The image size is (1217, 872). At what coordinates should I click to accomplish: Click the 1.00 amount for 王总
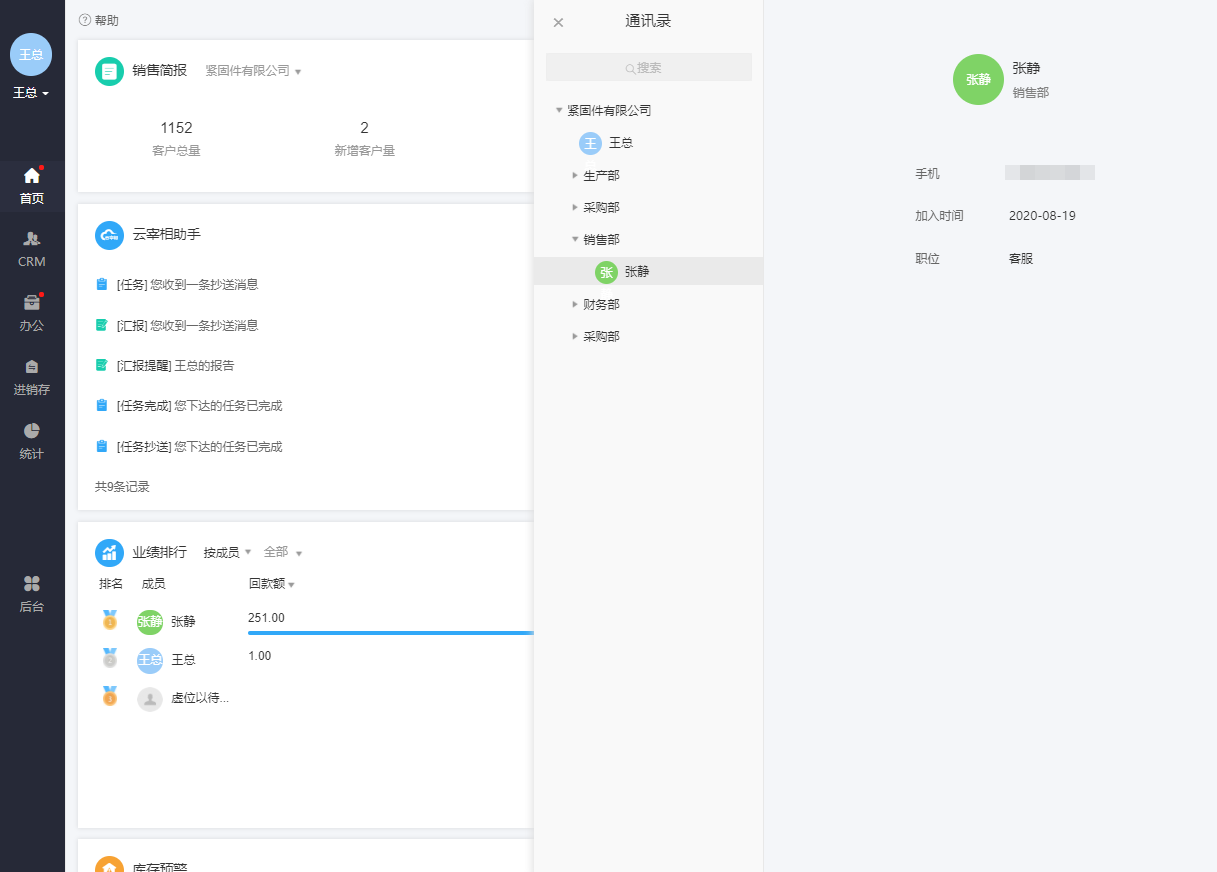pyautogui.click(x=259, y=656)
